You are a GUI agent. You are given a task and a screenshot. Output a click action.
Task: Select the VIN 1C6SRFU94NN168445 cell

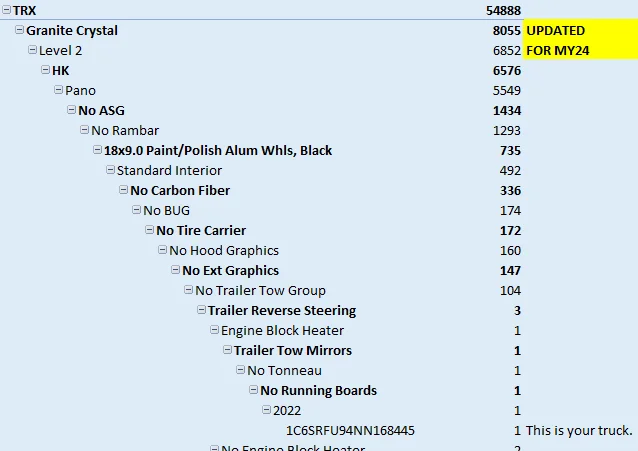(350, 430)
